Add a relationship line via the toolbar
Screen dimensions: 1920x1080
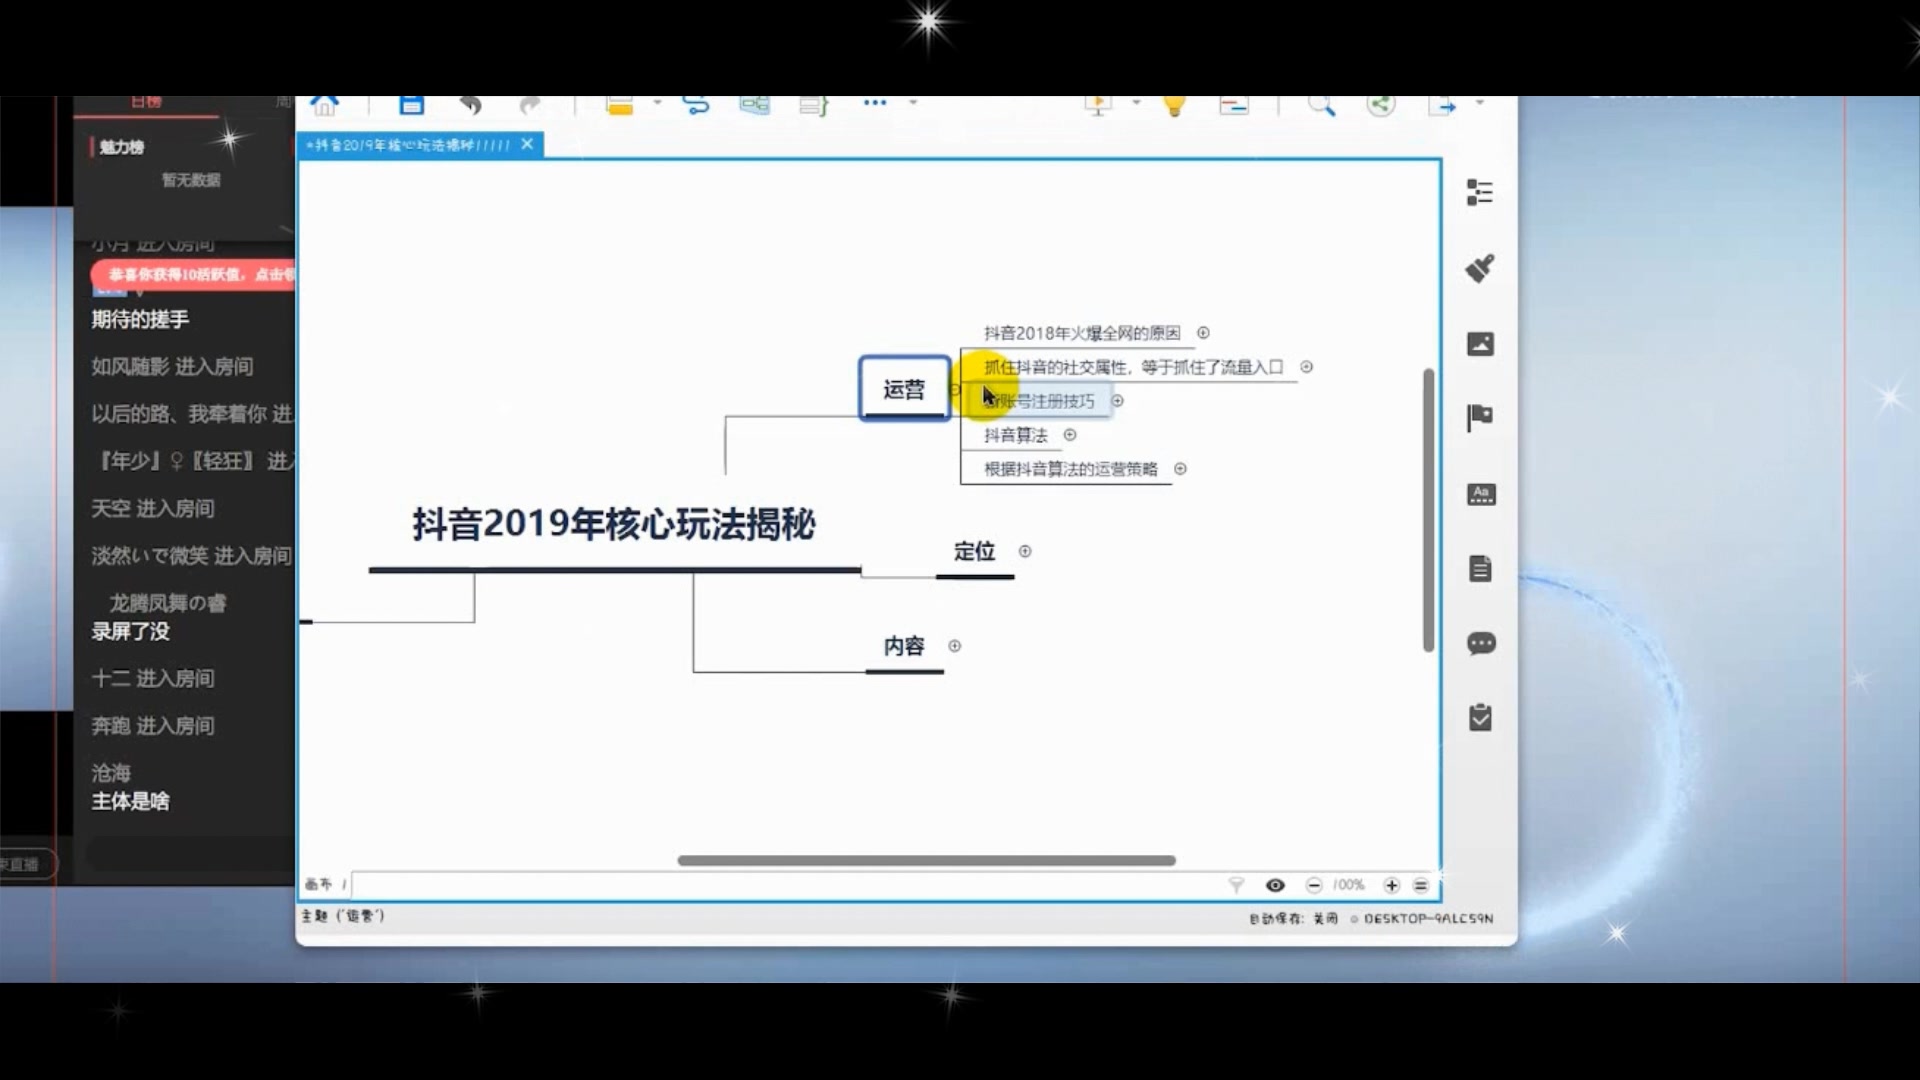696,105
